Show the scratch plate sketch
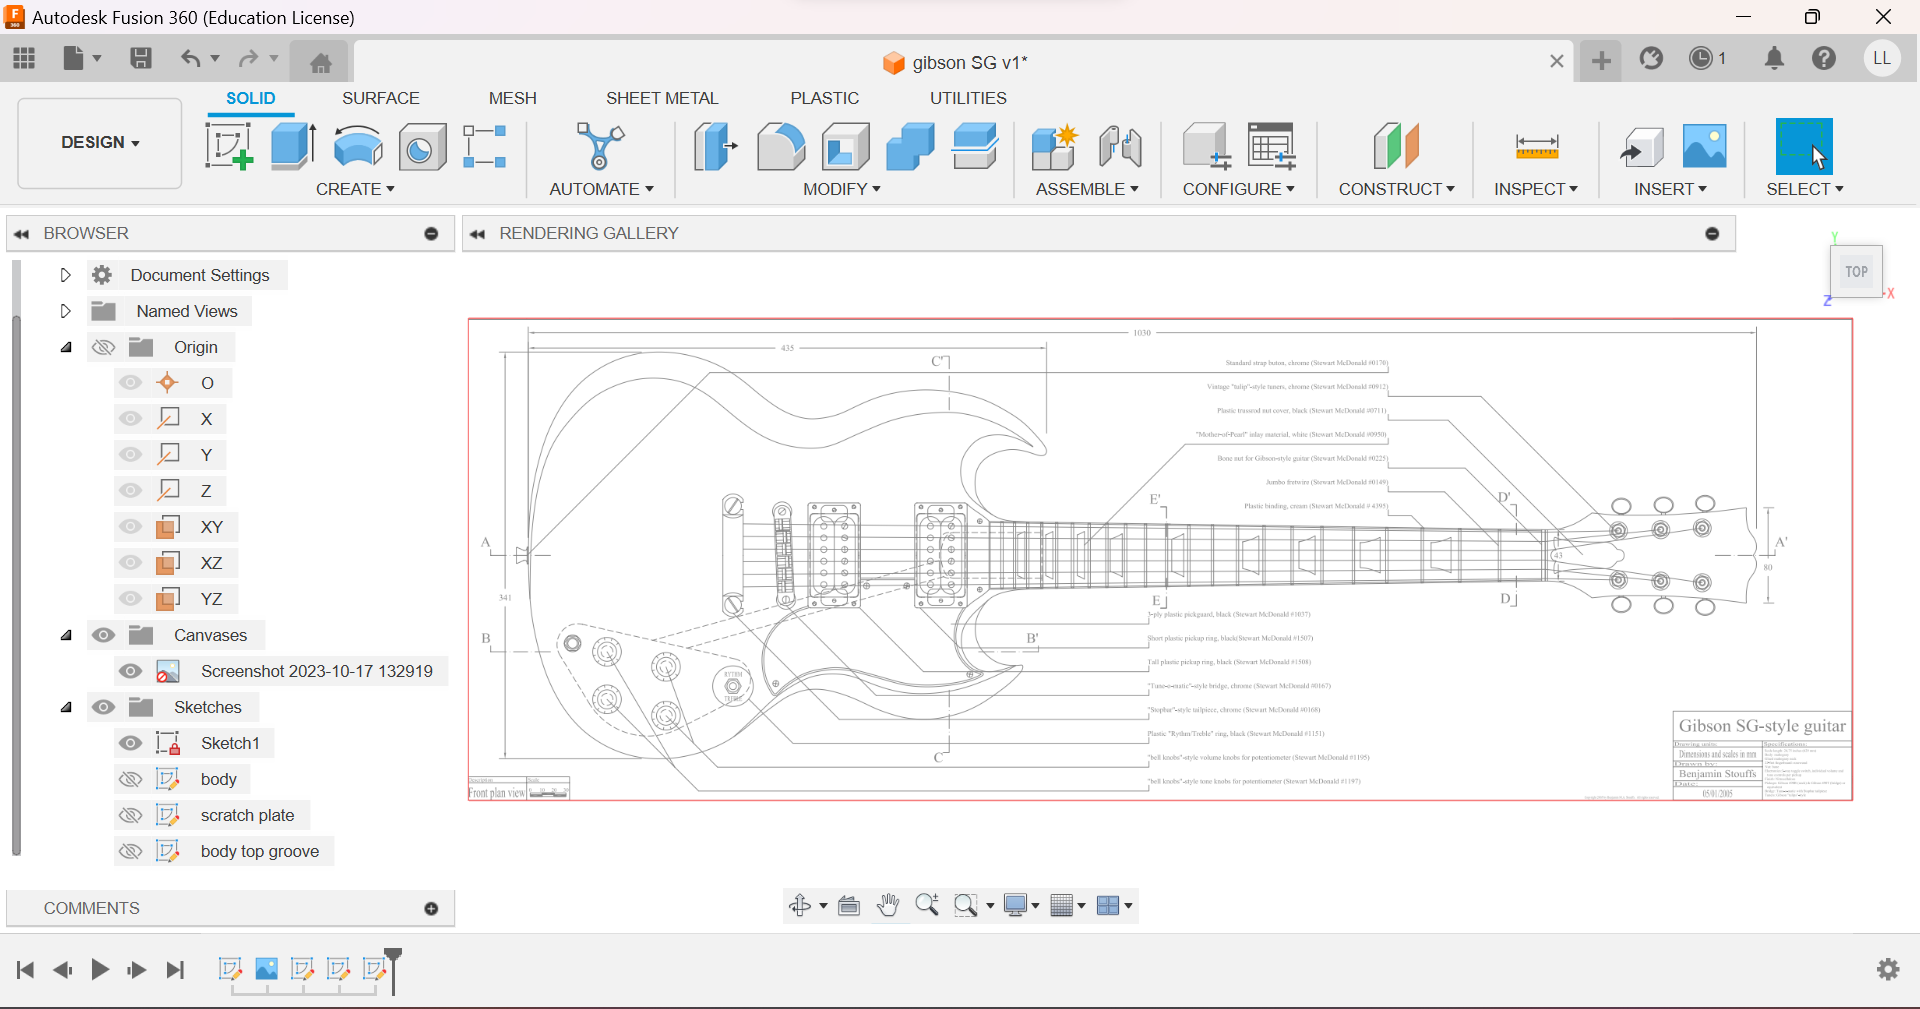Image resolution: width=1920 pixels, height=1009 pixels. click(x=130, y=815)
